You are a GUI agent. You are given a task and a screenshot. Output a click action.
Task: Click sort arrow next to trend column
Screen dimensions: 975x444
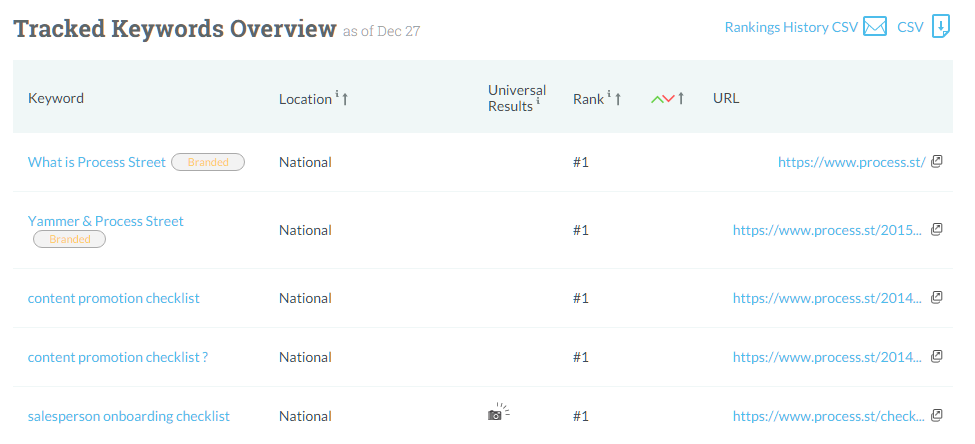(x=681, y=99)
